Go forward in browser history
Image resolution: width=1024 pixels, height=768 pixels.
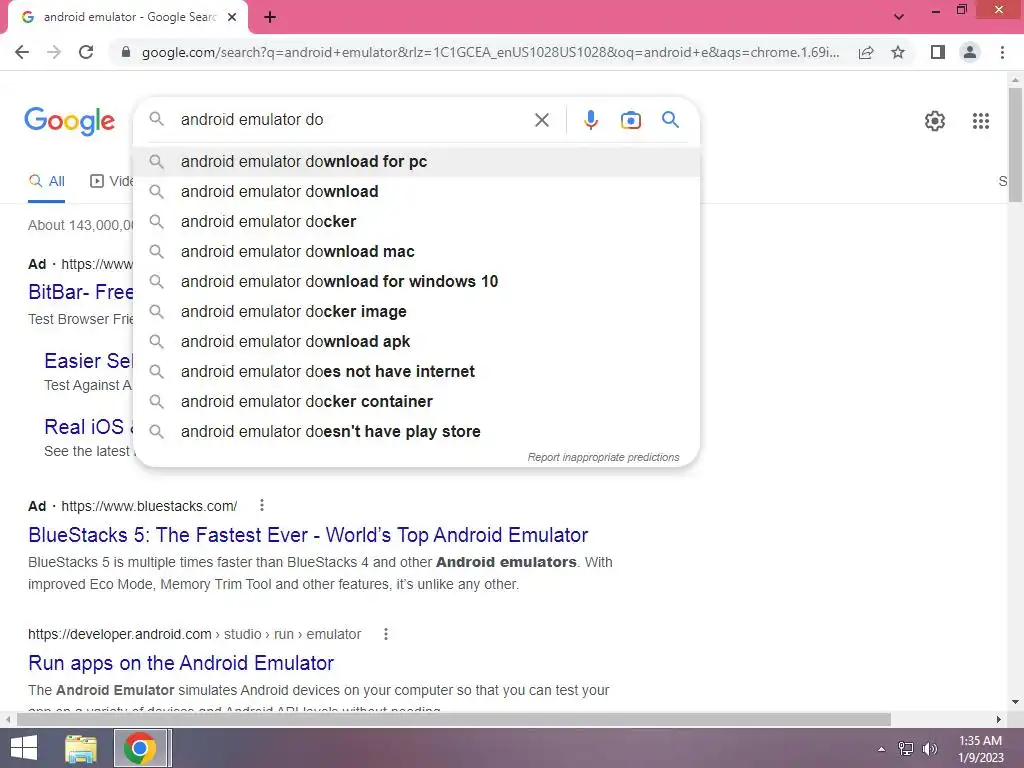pyautogui.click(x=54, y=52)
